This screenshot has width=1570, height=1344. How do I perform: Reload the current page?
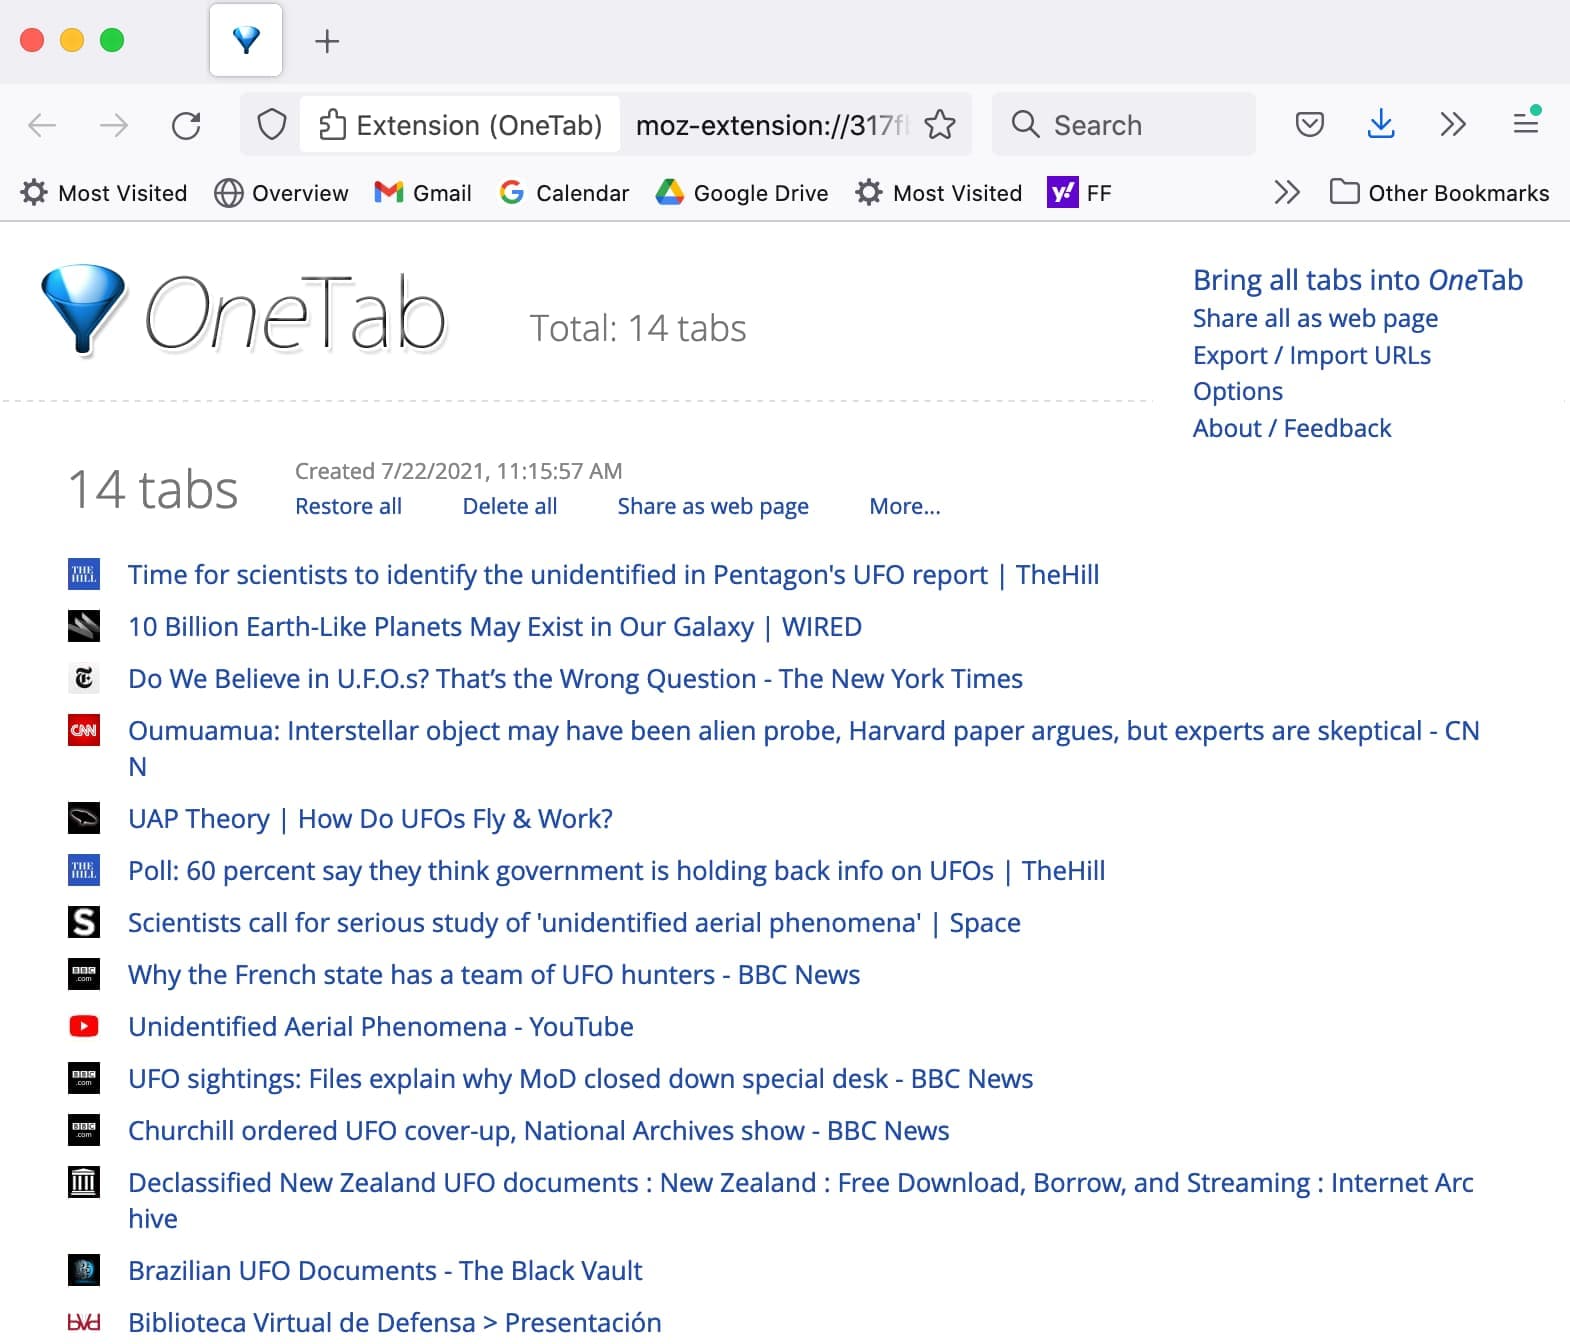(186, 125)
